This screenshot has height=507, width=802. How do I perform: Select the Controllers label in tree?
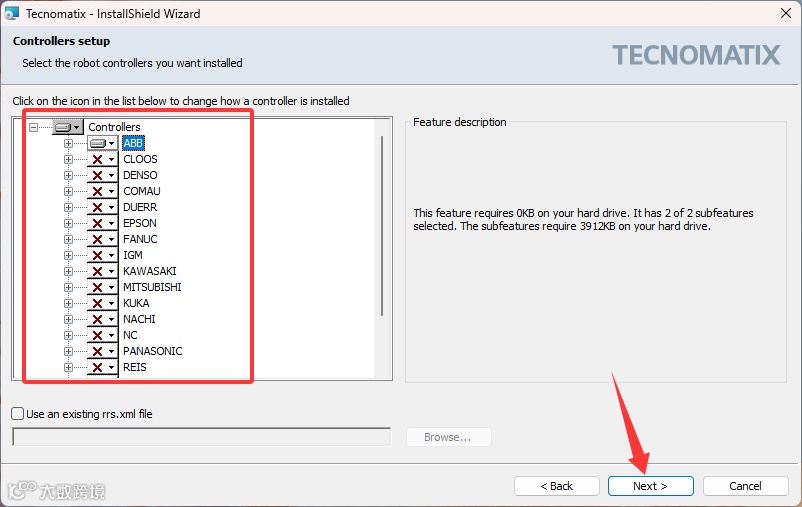[x=114, y=127]
